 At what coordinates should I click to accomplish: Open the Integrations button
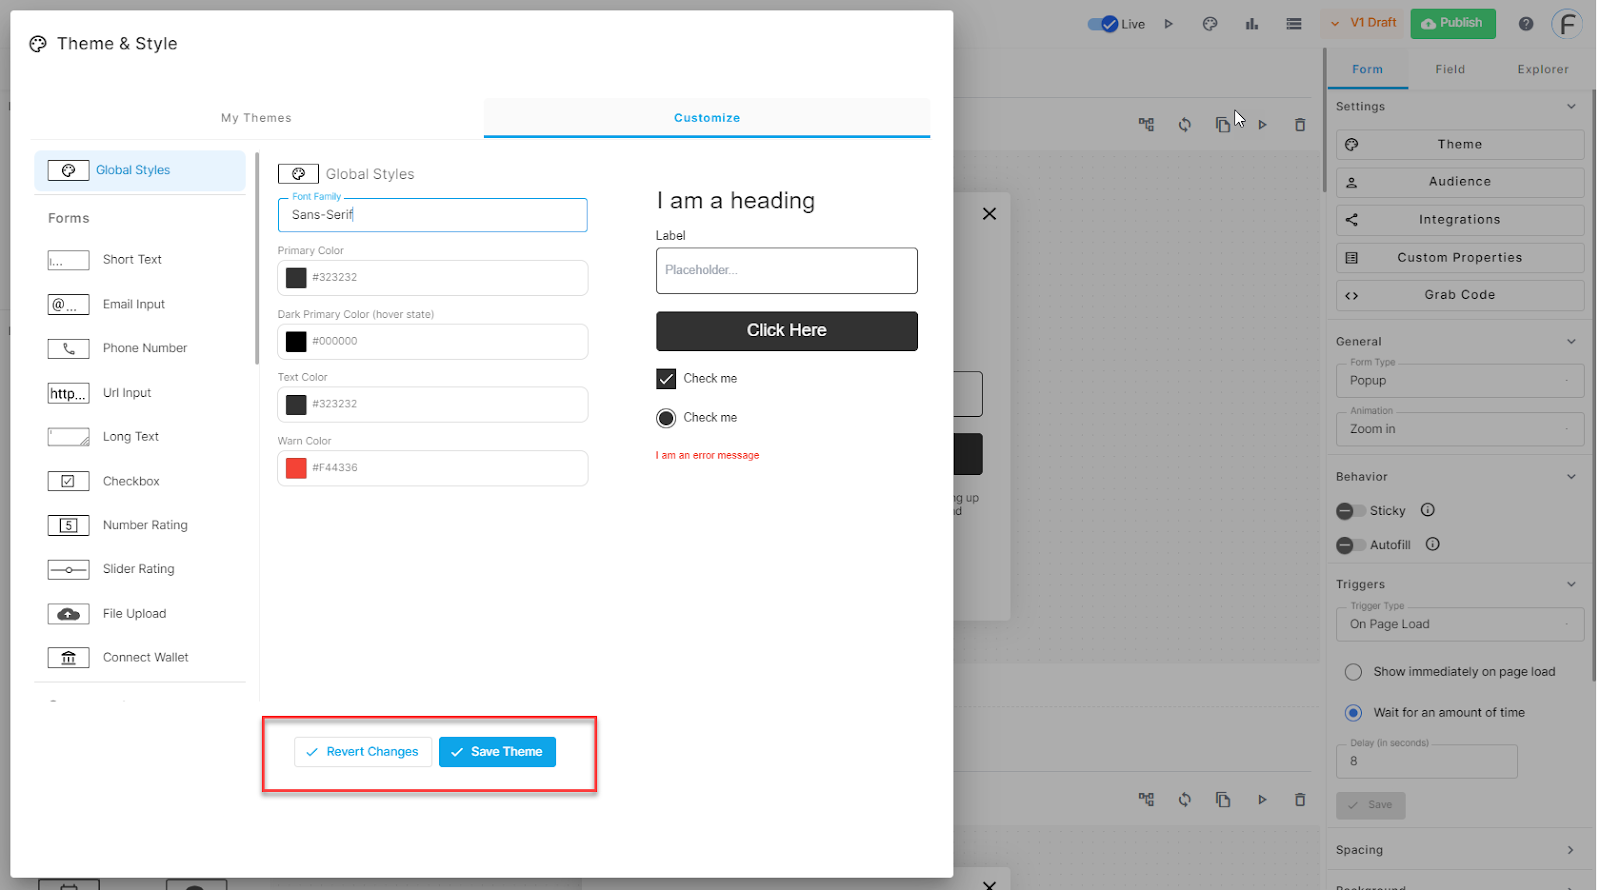(x=1460, y=220)
